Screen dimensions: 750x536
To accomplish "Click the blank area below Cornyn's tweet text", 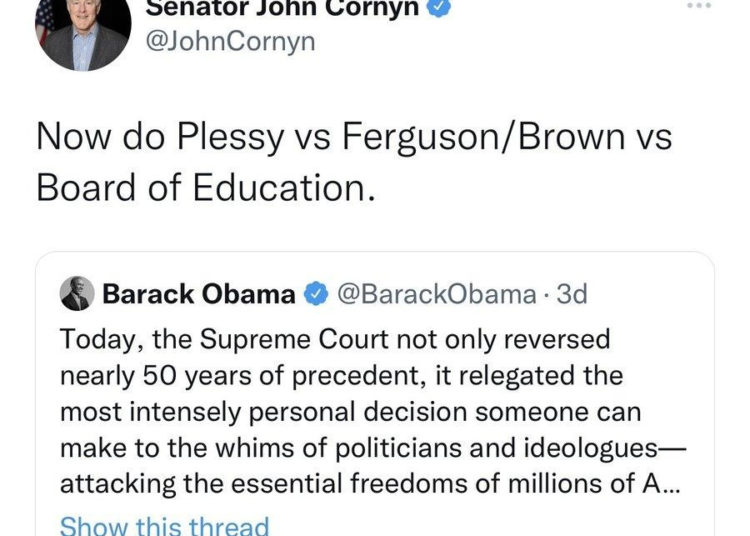I will 375,227.
